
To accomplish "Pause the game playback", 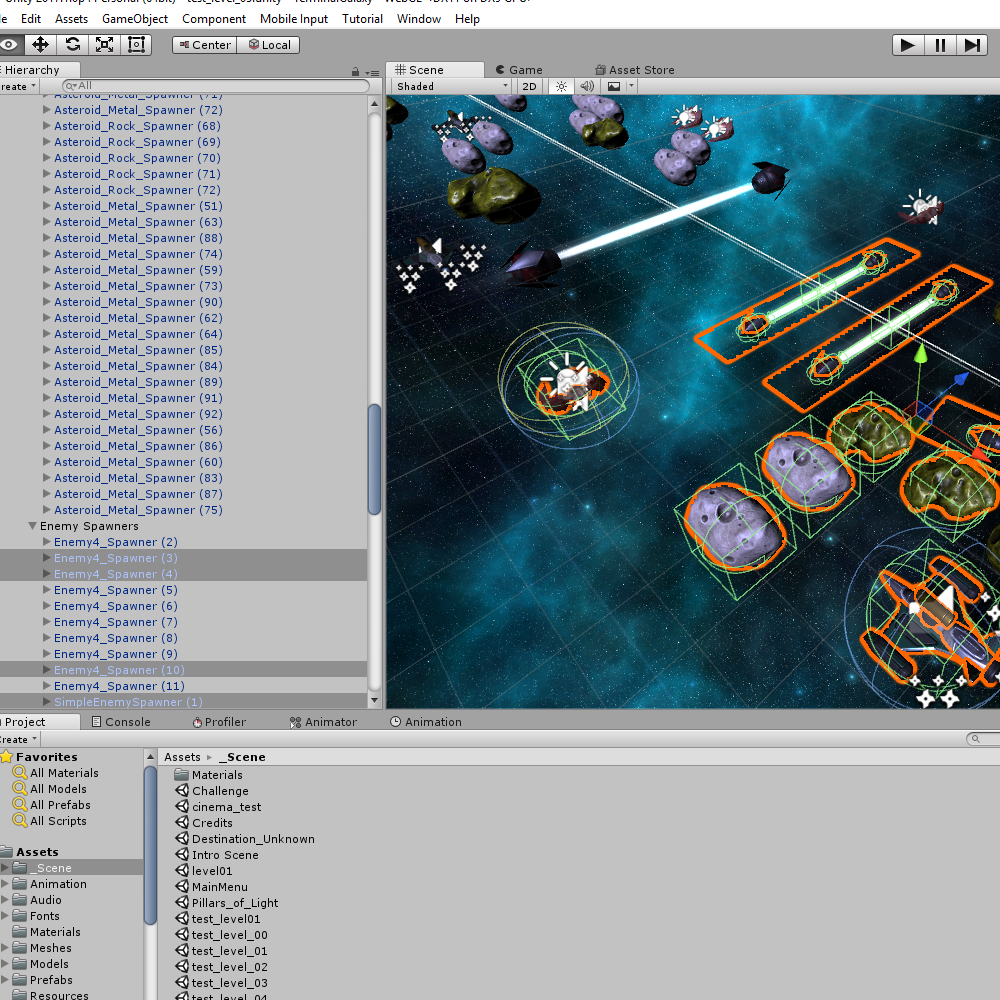I will (939, 45).
